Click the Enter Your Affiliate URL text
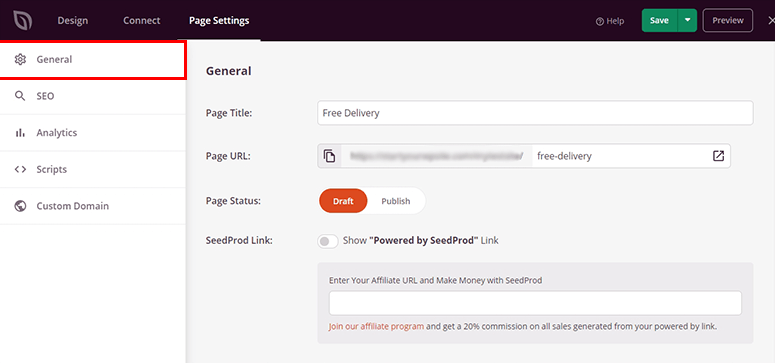This screenshot has width=775, height=363. point(435,280)
